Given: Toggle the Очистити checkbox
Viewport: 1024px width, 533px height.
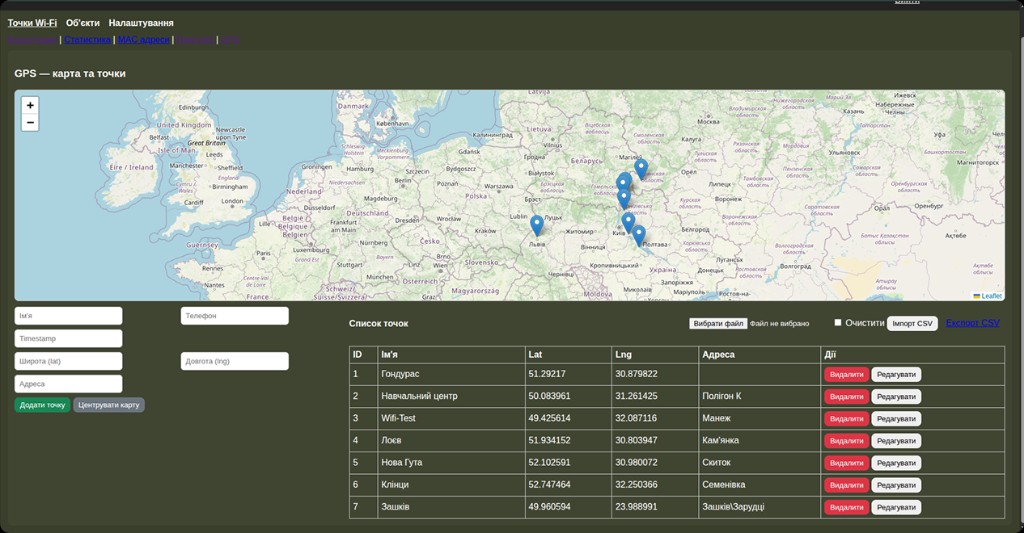Looking at the screenshot, I should (x=838, y=323).
